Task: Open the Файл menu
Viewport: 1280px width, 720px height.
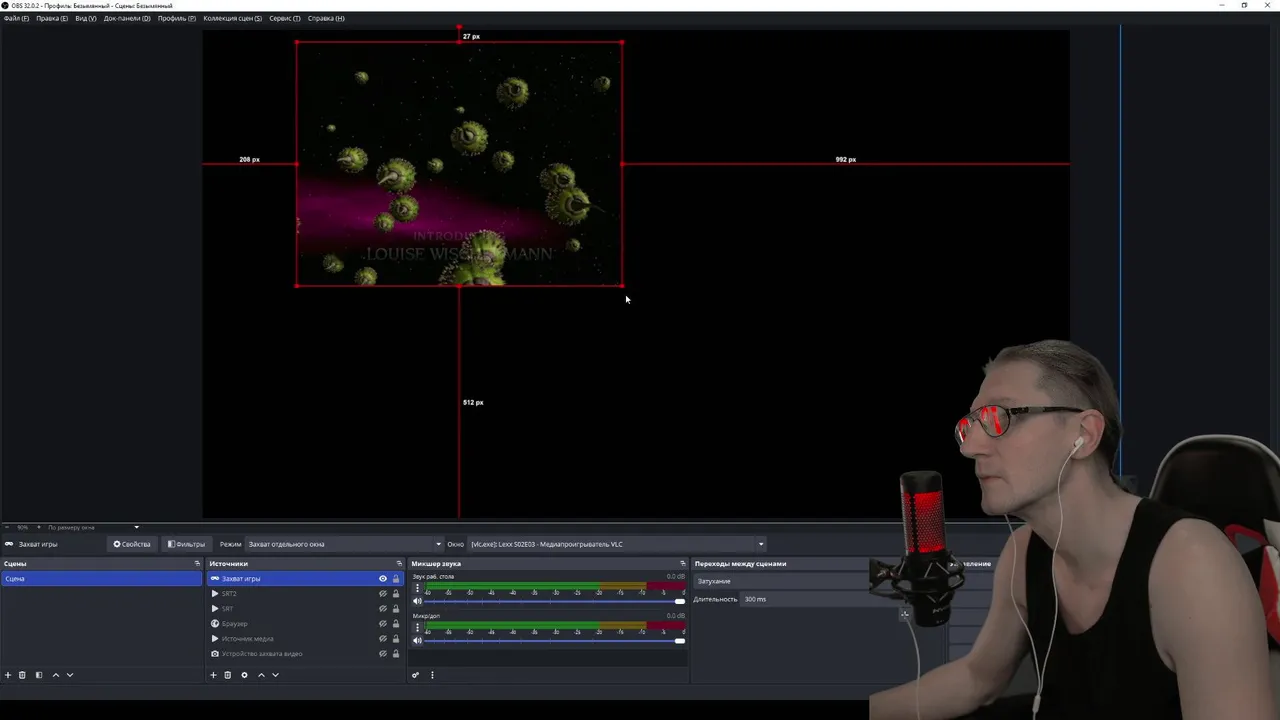Action: pyautogui.click(x=16, y=18)
